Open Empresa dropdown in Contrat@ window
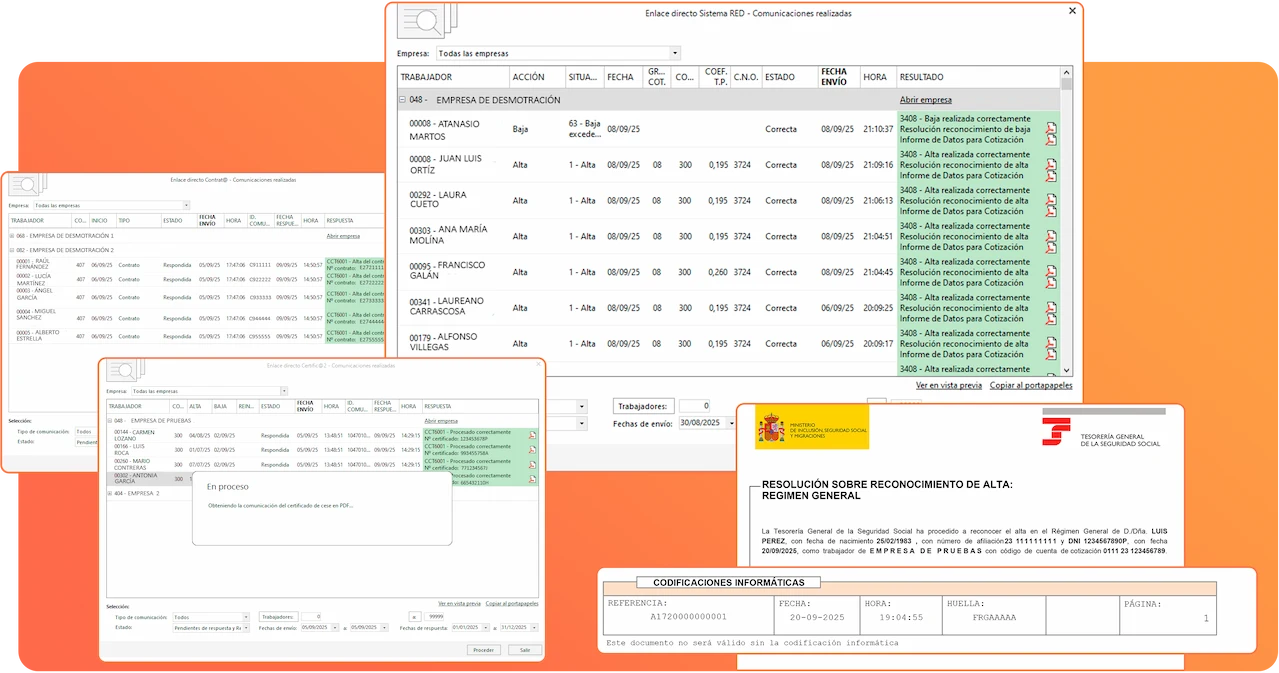This screenshot has width=1279, height=673. click(186, 205)
